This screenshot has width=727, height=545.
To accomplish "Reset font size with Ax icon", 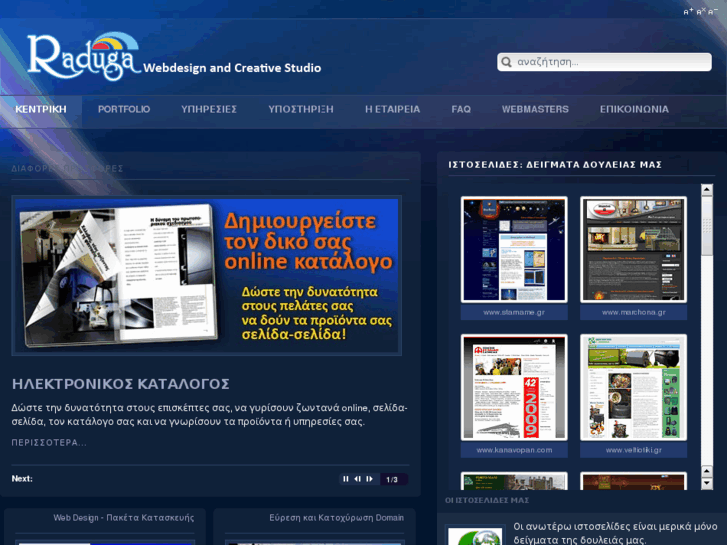I will 701,12.
